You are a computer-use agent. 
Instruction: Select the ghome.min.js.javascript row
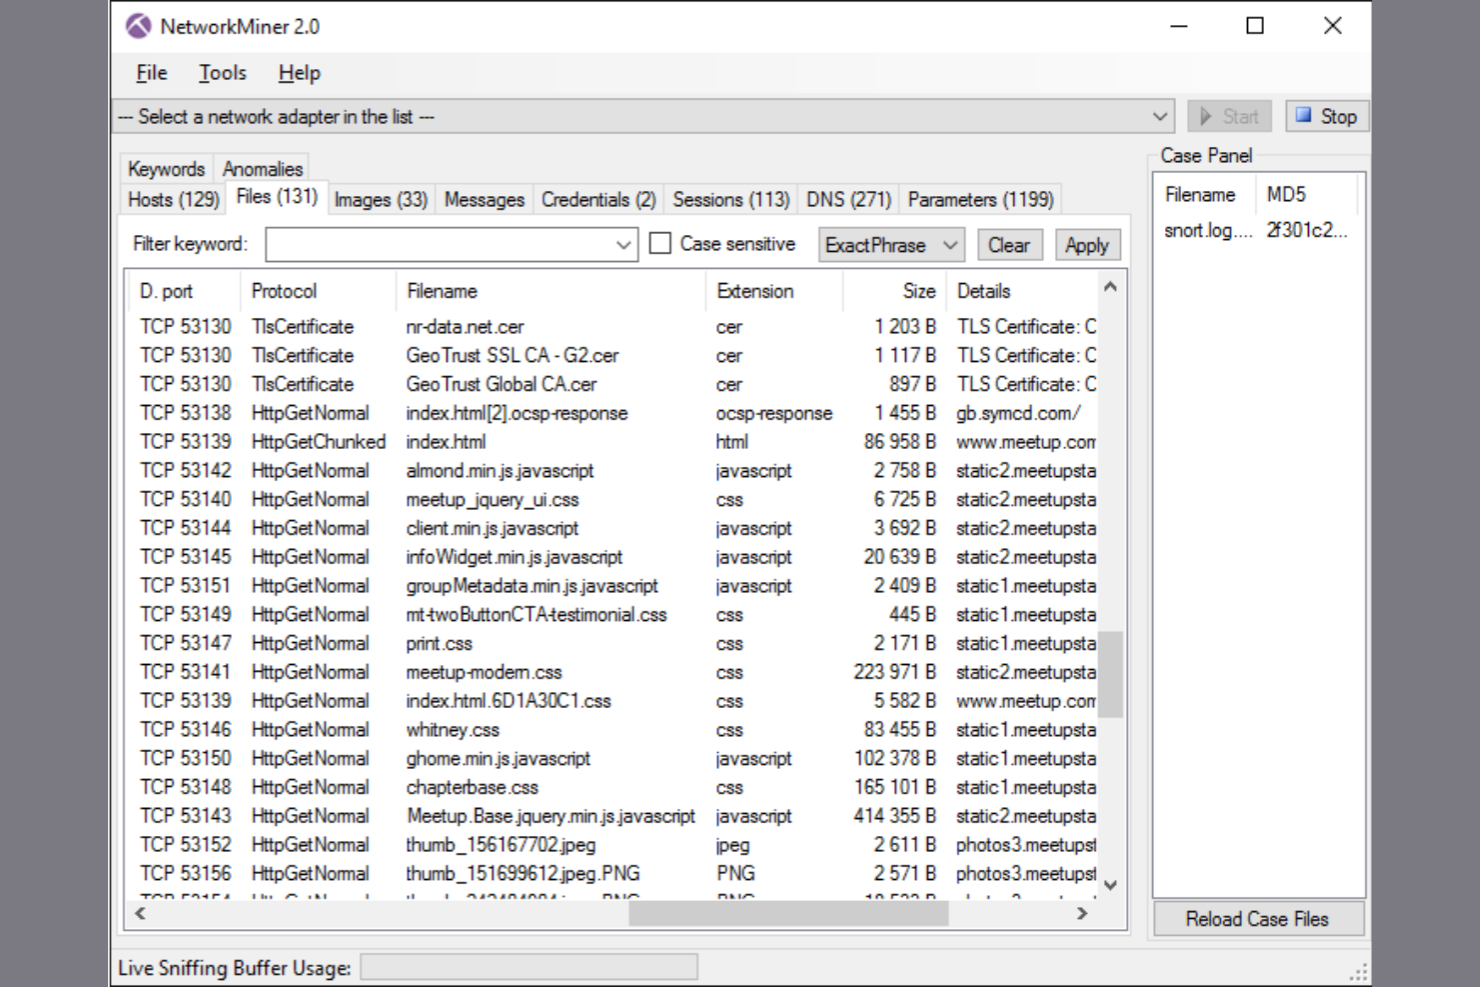[612, 759]
